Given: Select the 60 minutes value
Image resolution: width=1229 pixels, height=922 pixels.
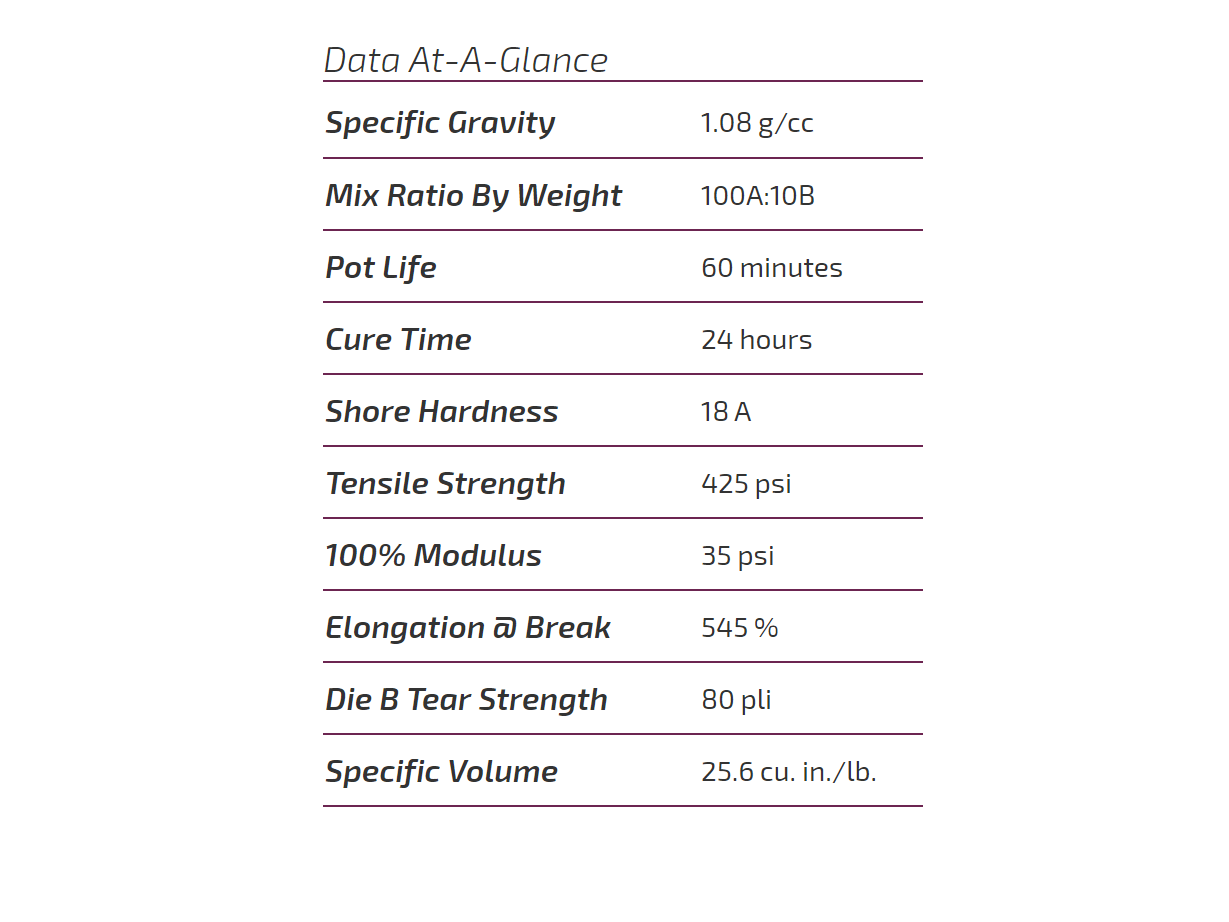Looking at the screenshot, I should click(x=772, y=268).
